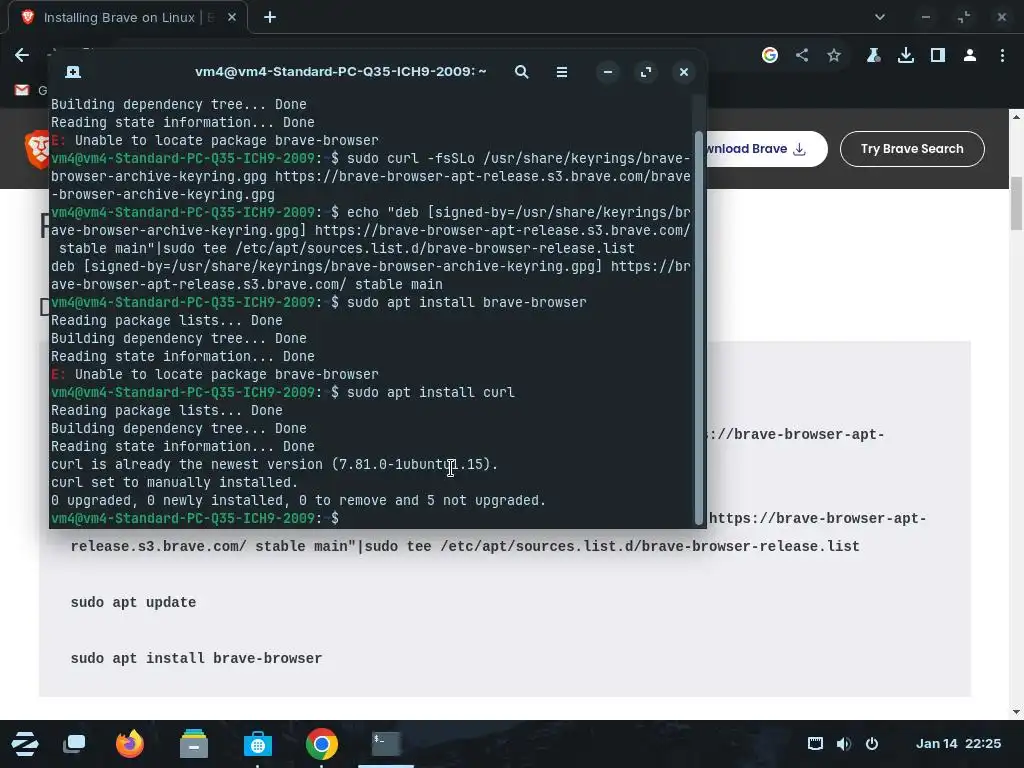
Task: Click the browser page scrollbar thumb
Action: coord(1016,203)
